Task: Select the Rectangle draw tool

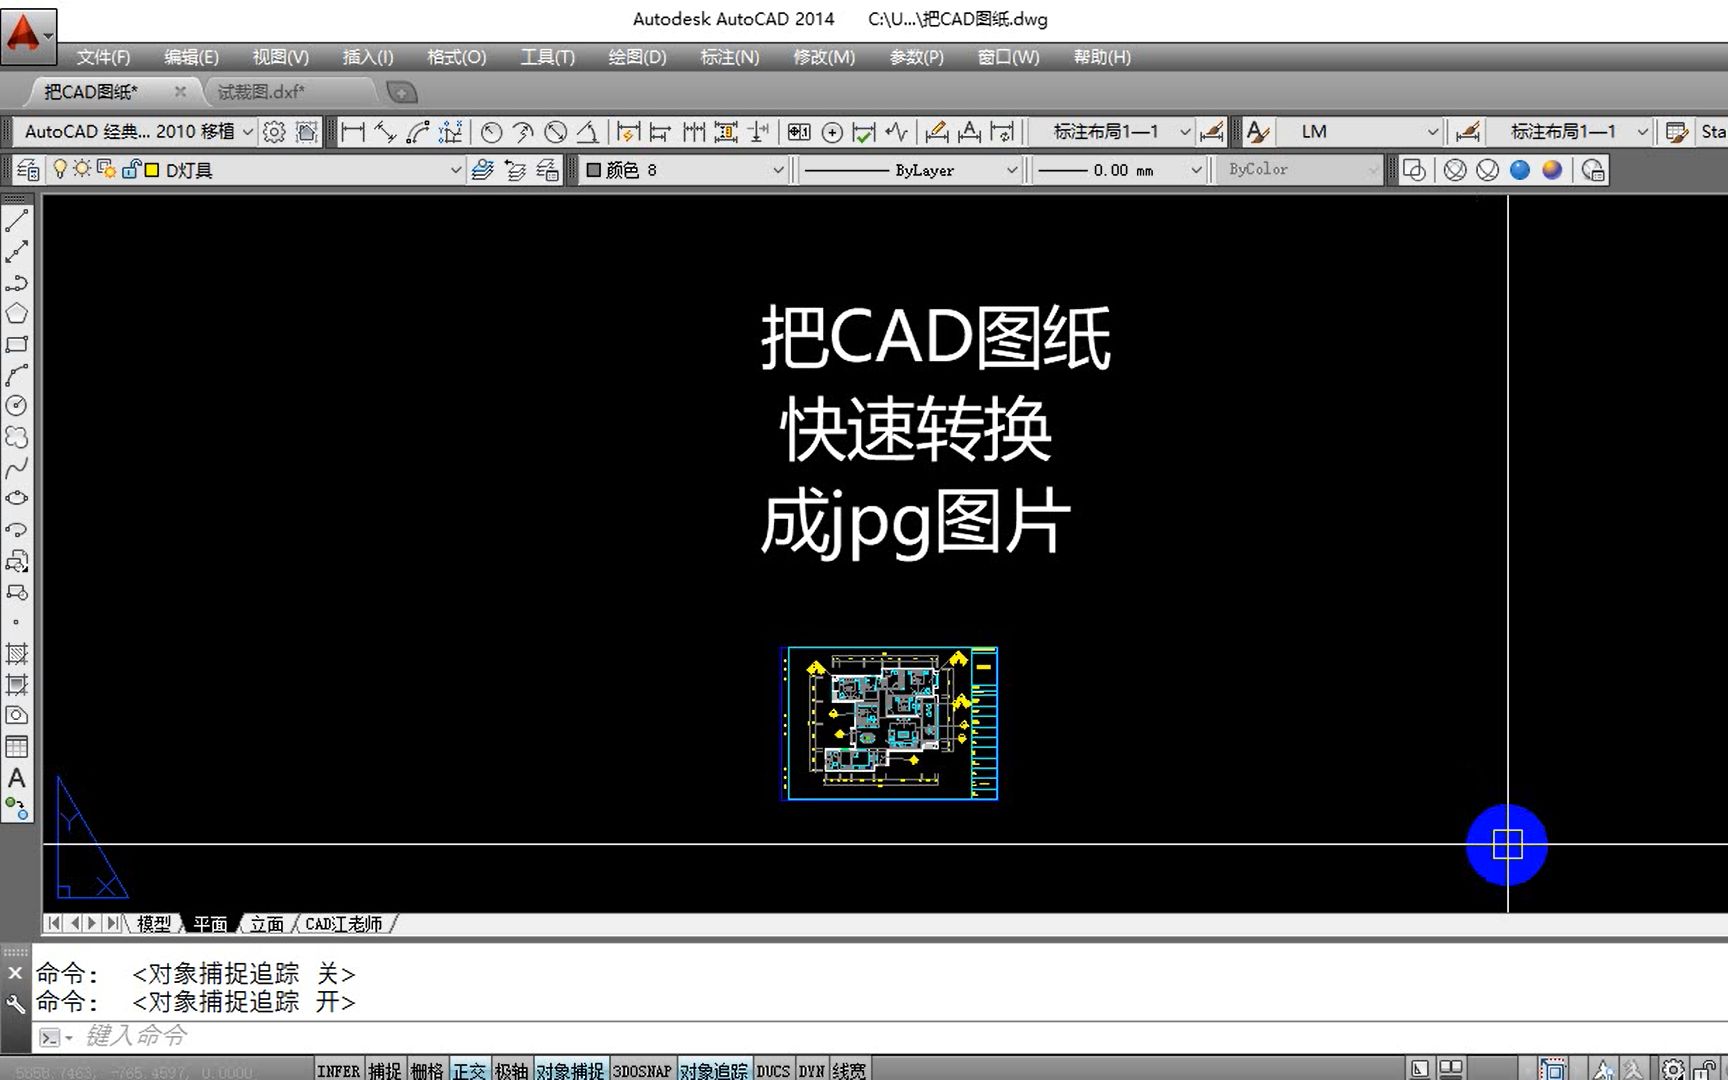Action: coord(17,345)
